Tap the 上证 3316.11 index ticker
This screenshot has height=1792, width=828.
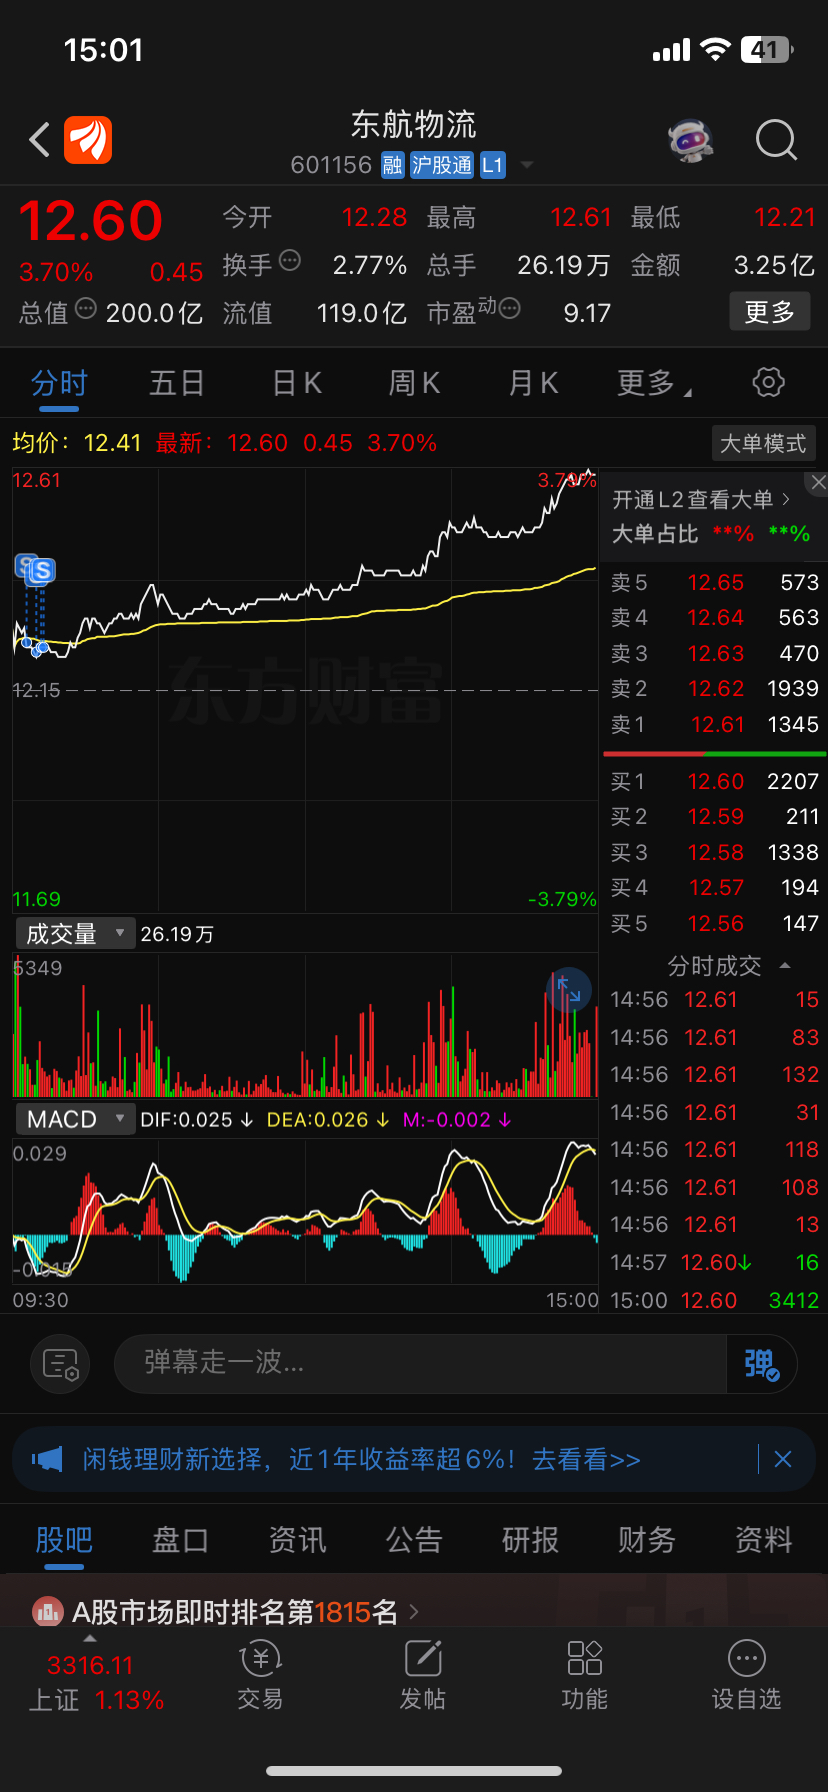(x=96, y=1682)
